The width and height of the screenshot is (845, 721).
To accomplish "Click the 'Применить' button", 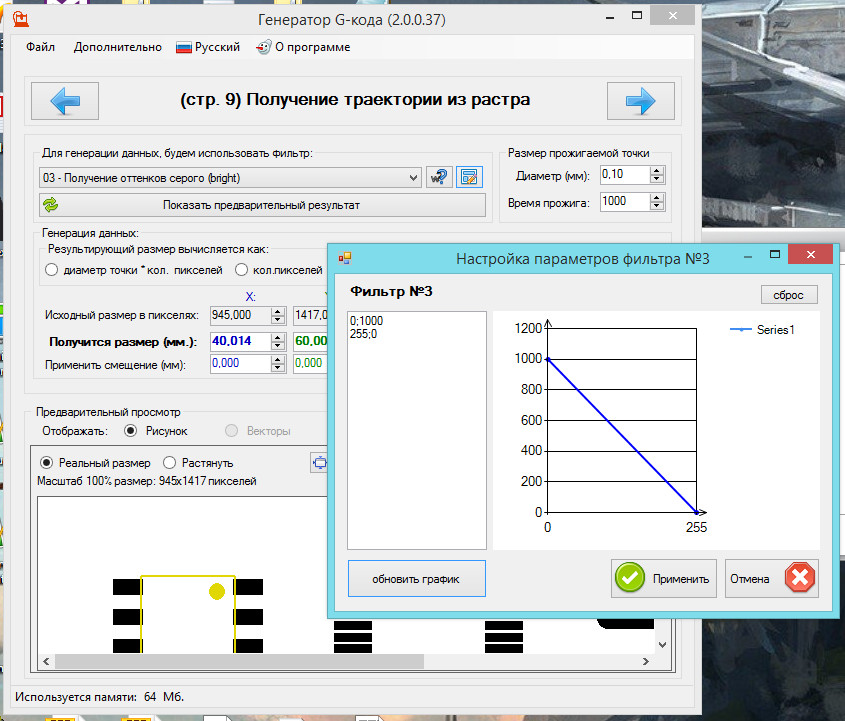I will point(663,578).
